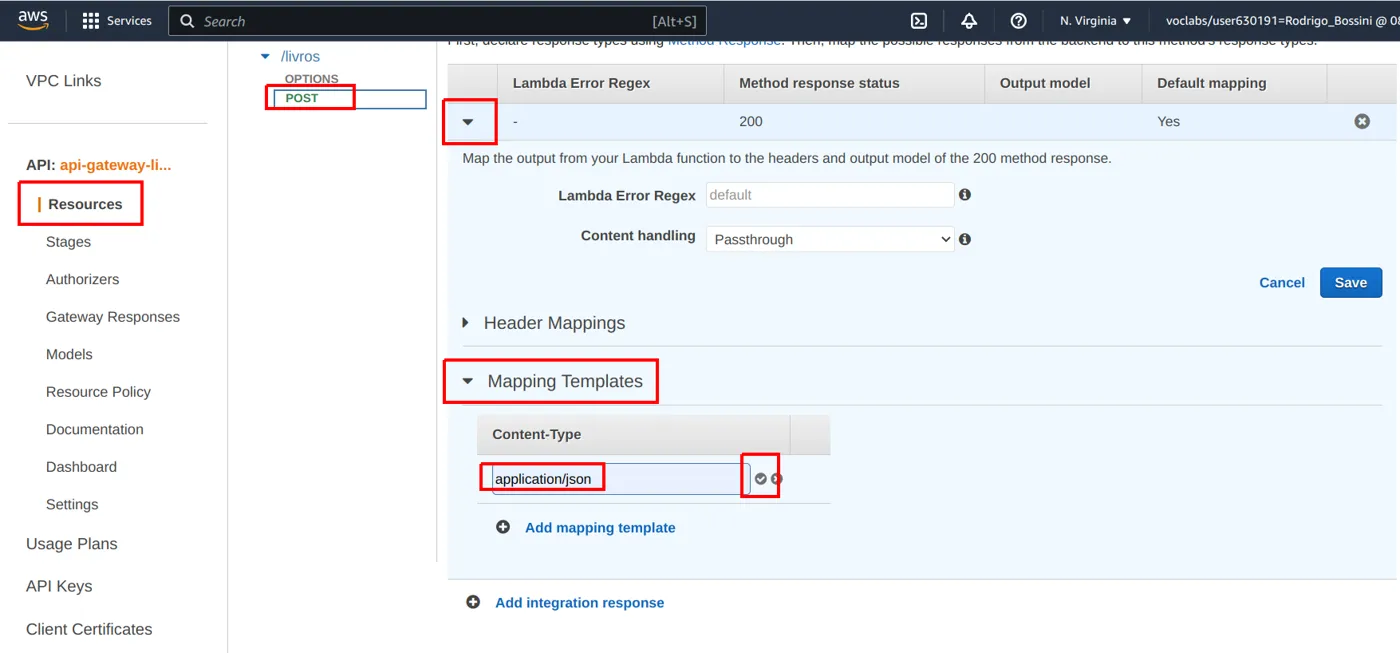
Task: Click Add integration response link
Action: coord(579,602)
